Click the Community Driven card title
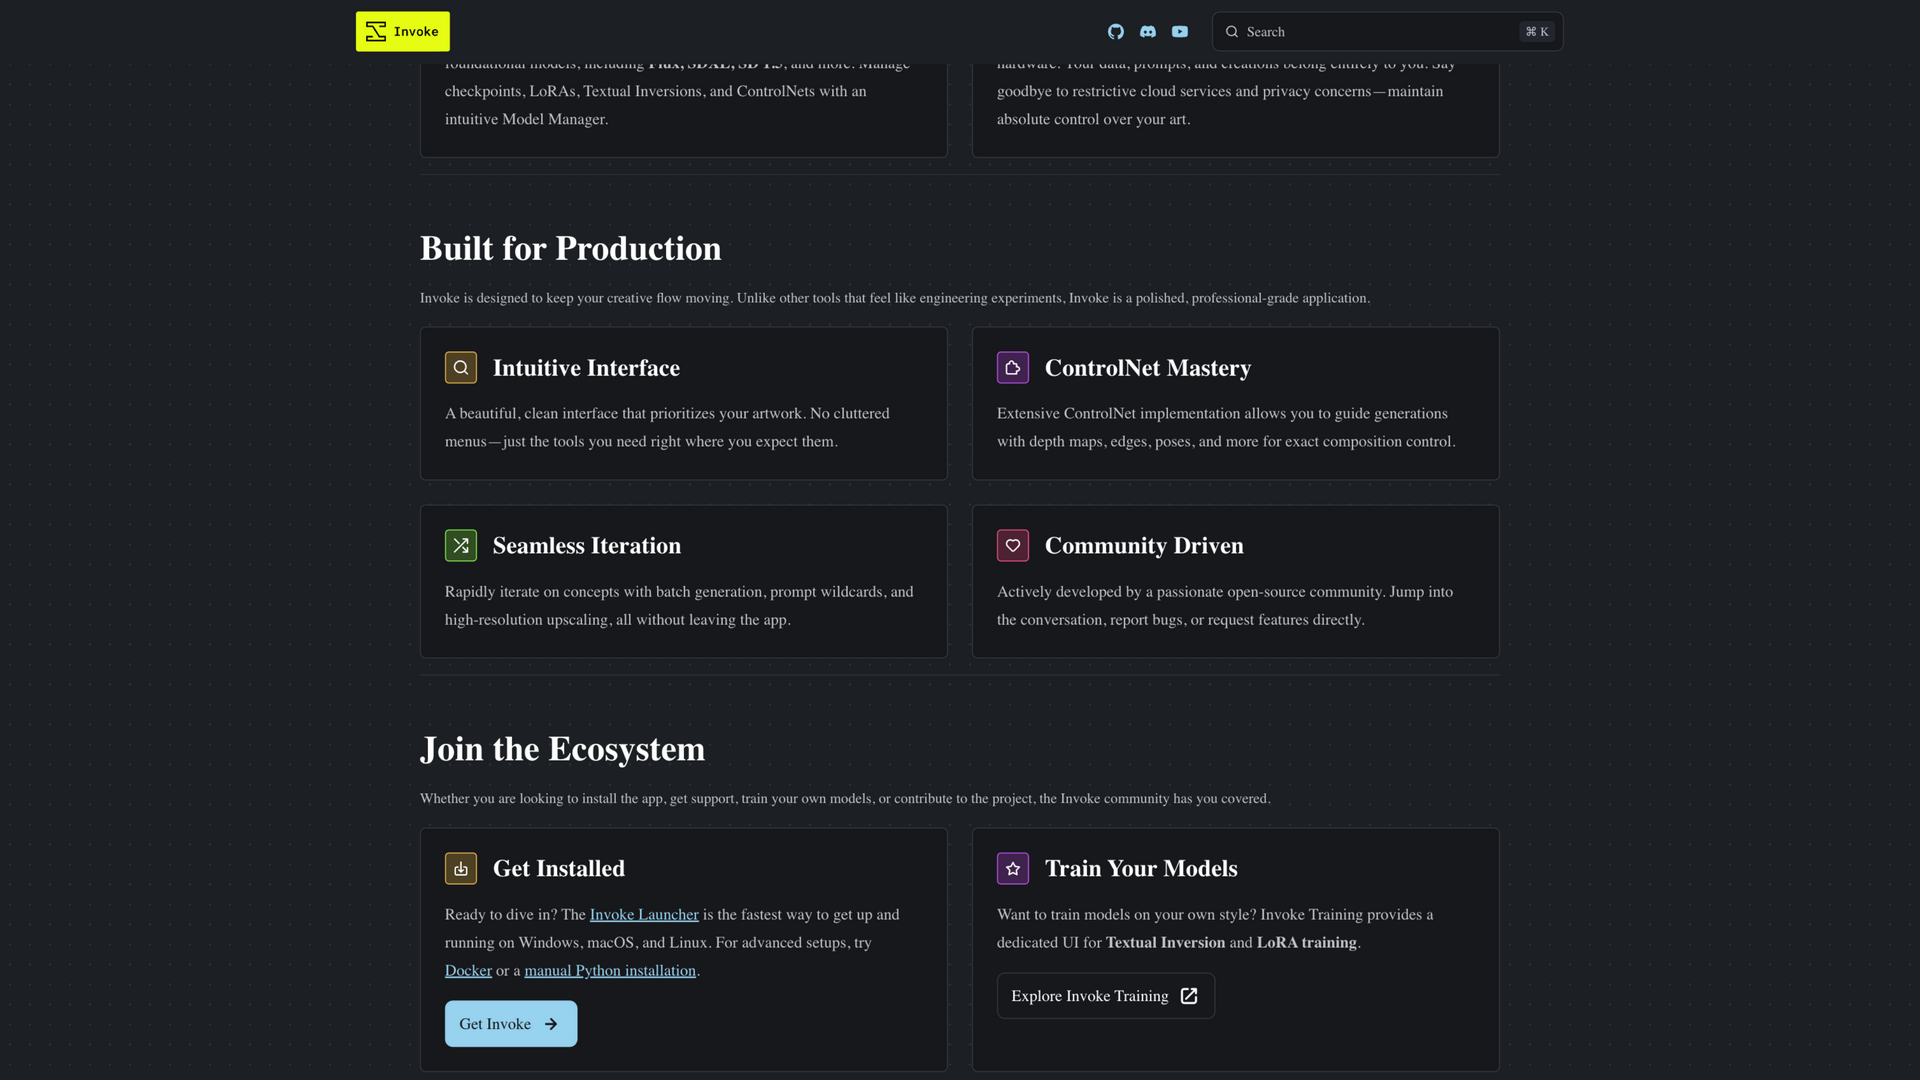The image size is (1920, 1080). [x=1144, y=546]
